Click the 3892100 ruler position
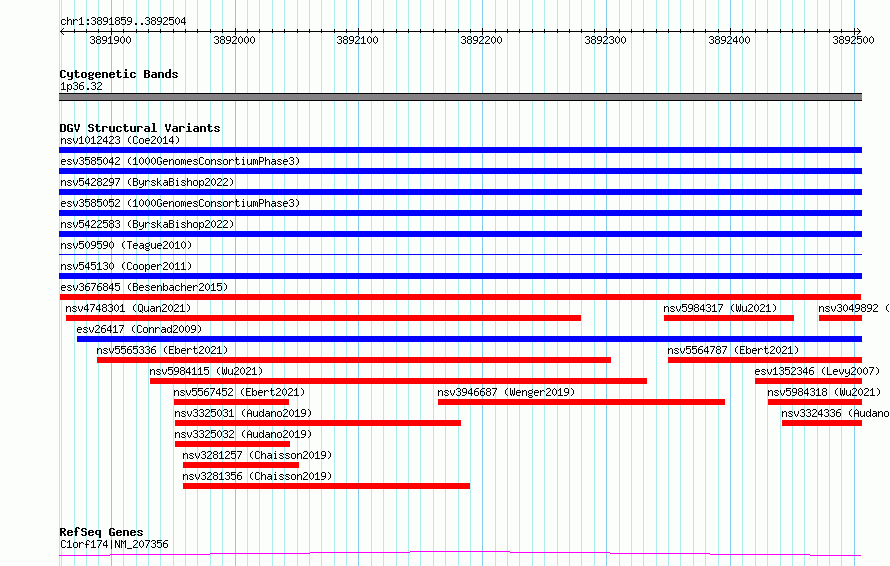Viewport: 890px width, 566px height. (x=358, y=40)
